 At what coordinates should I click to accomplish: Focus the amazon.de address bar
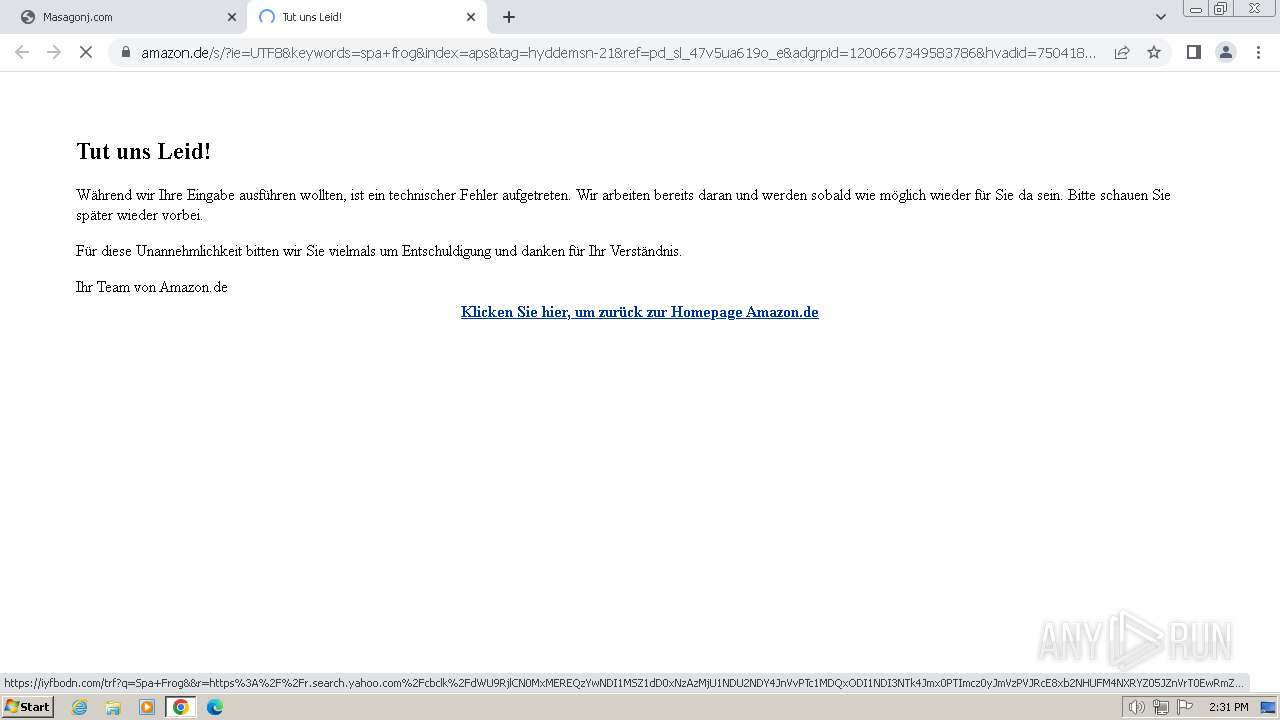point(618,53)
